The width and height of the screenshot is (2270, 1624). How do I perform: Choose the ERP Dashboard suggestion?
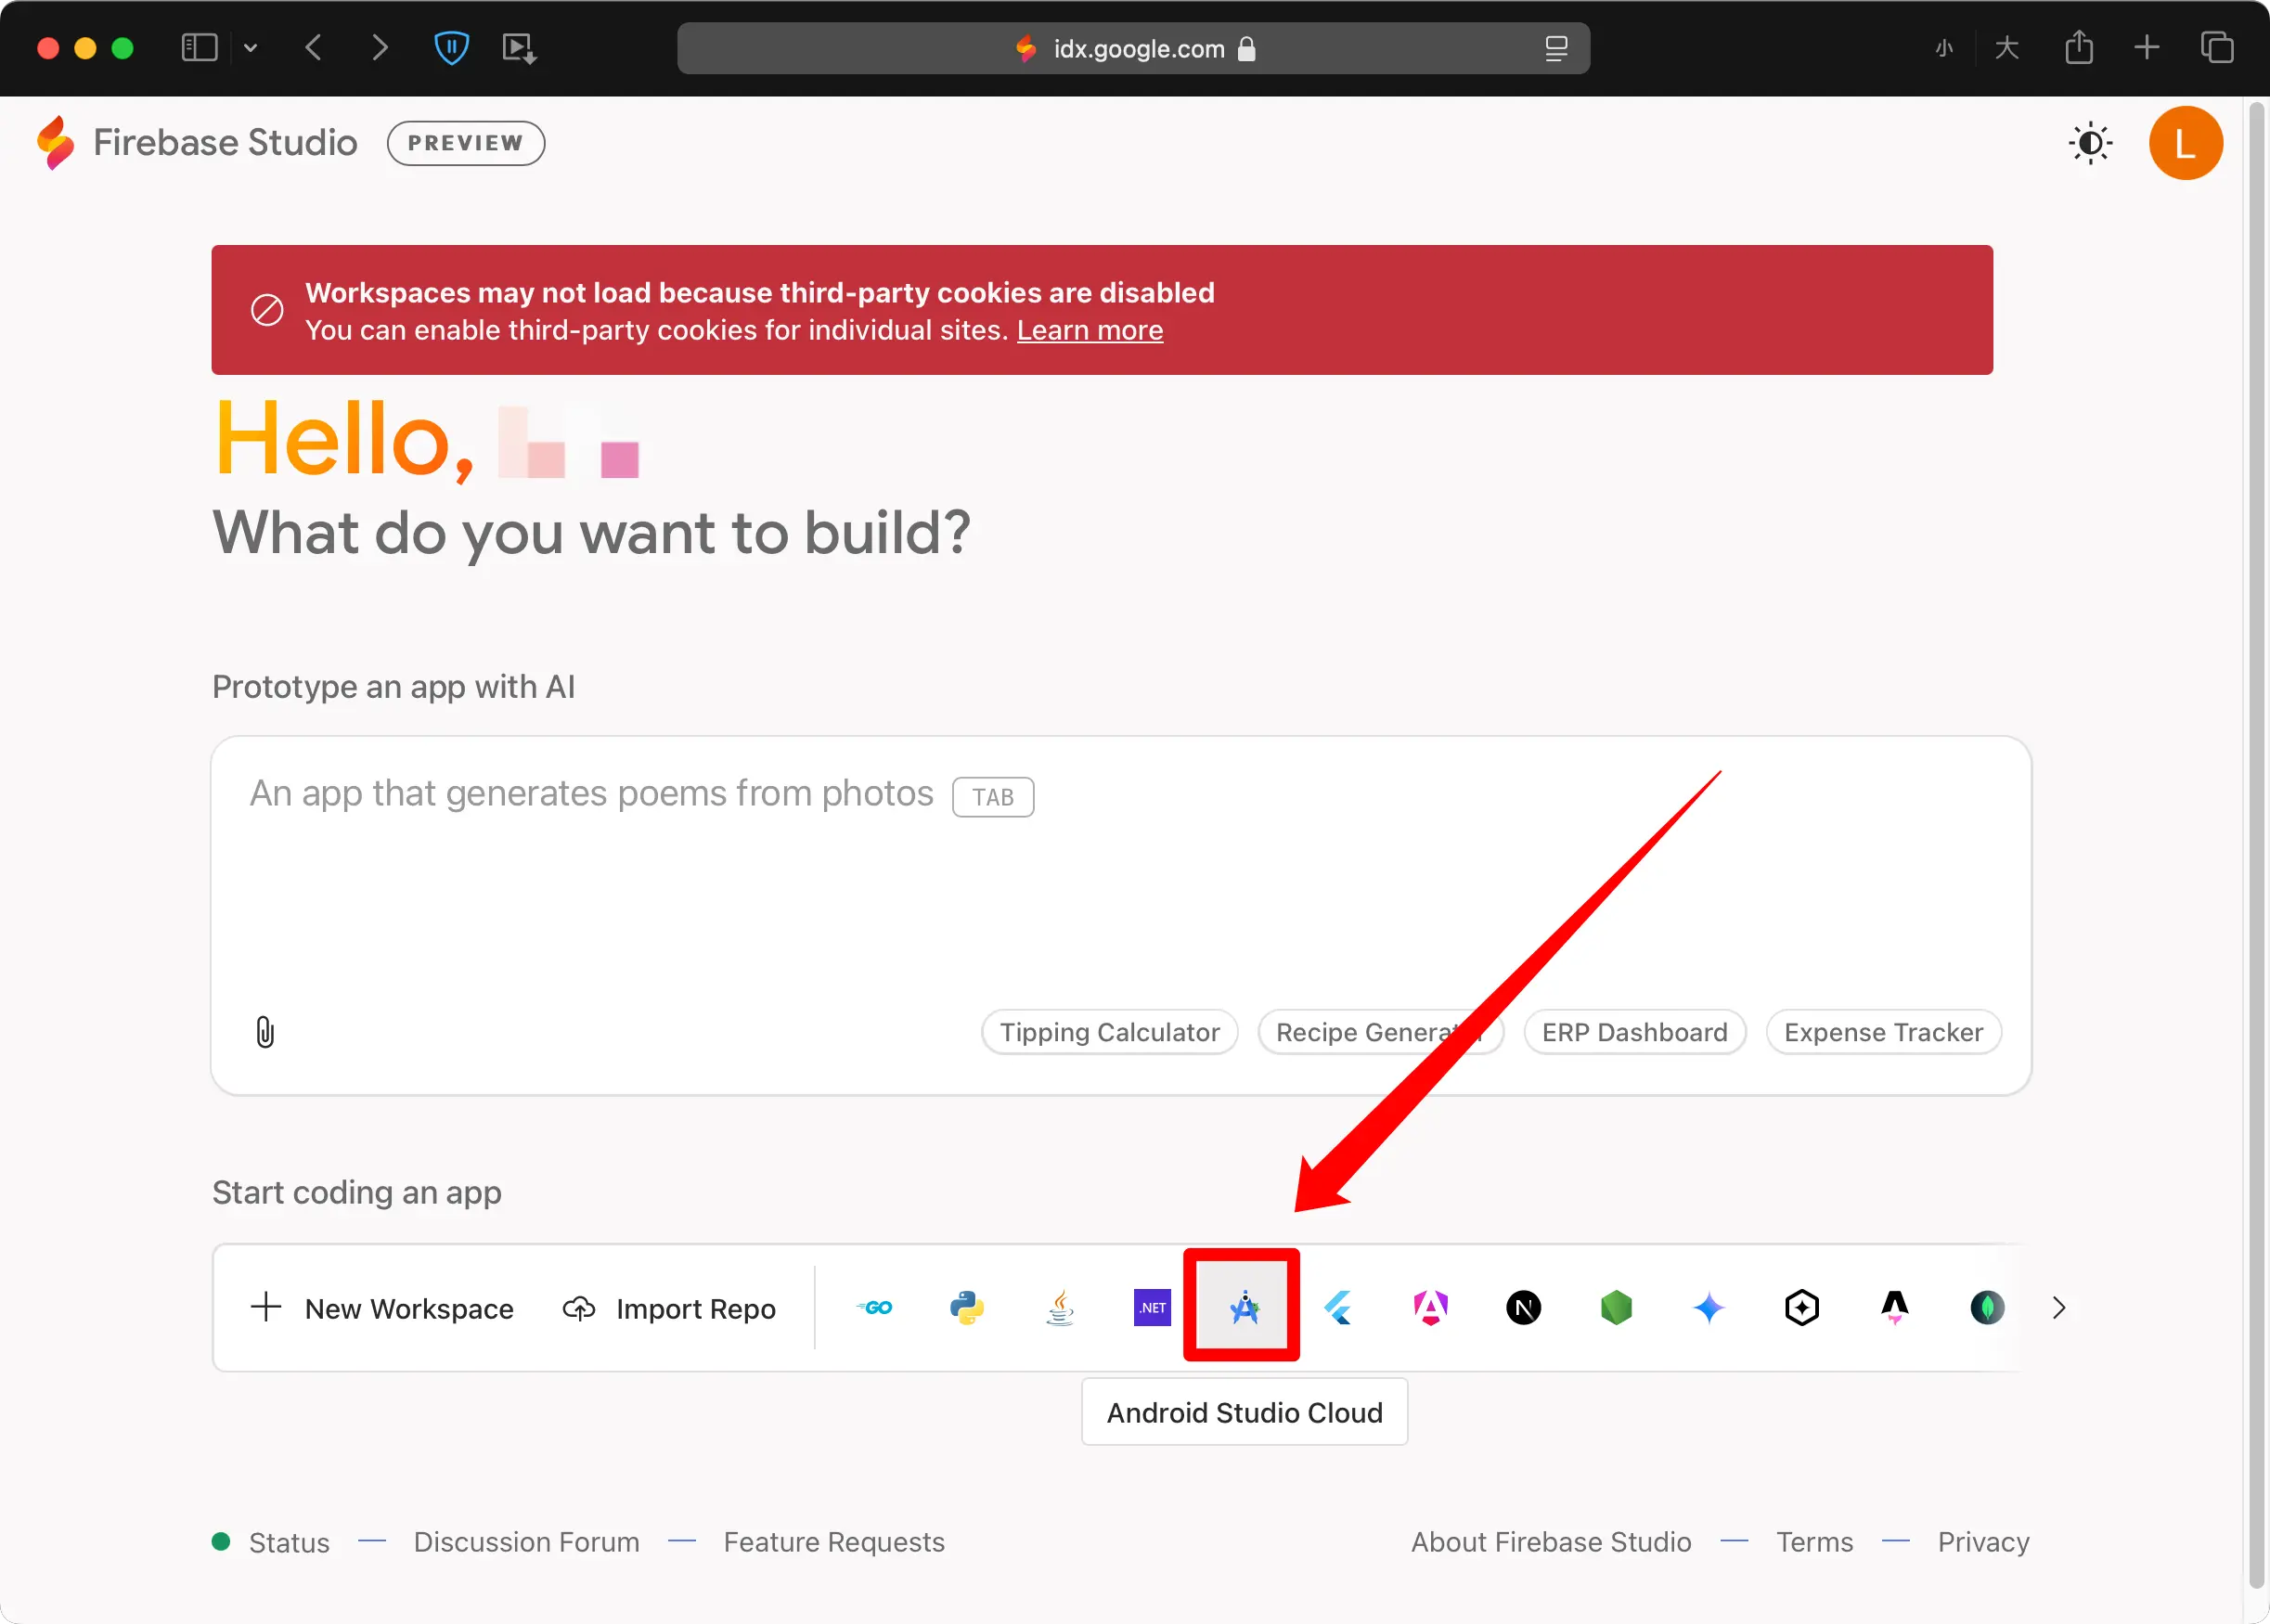click(1635, 1032)
